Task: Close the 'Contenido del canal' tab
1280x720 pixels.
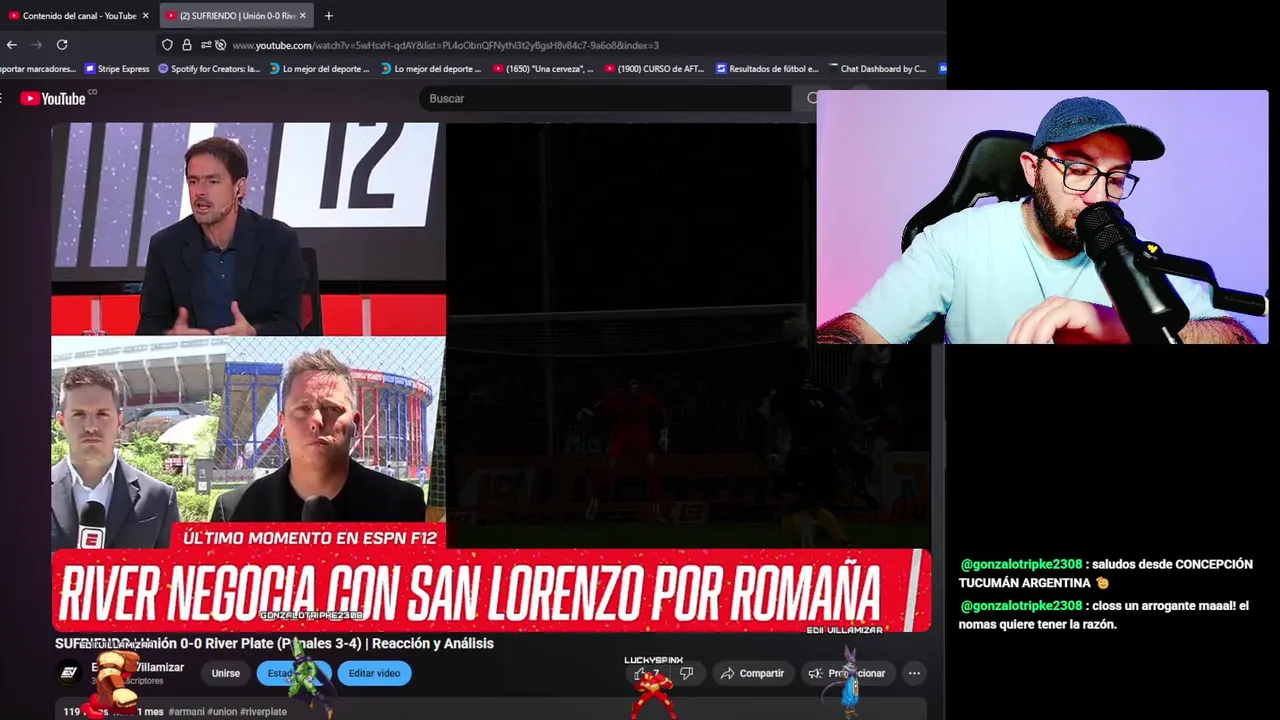Action: click(145, 16)
